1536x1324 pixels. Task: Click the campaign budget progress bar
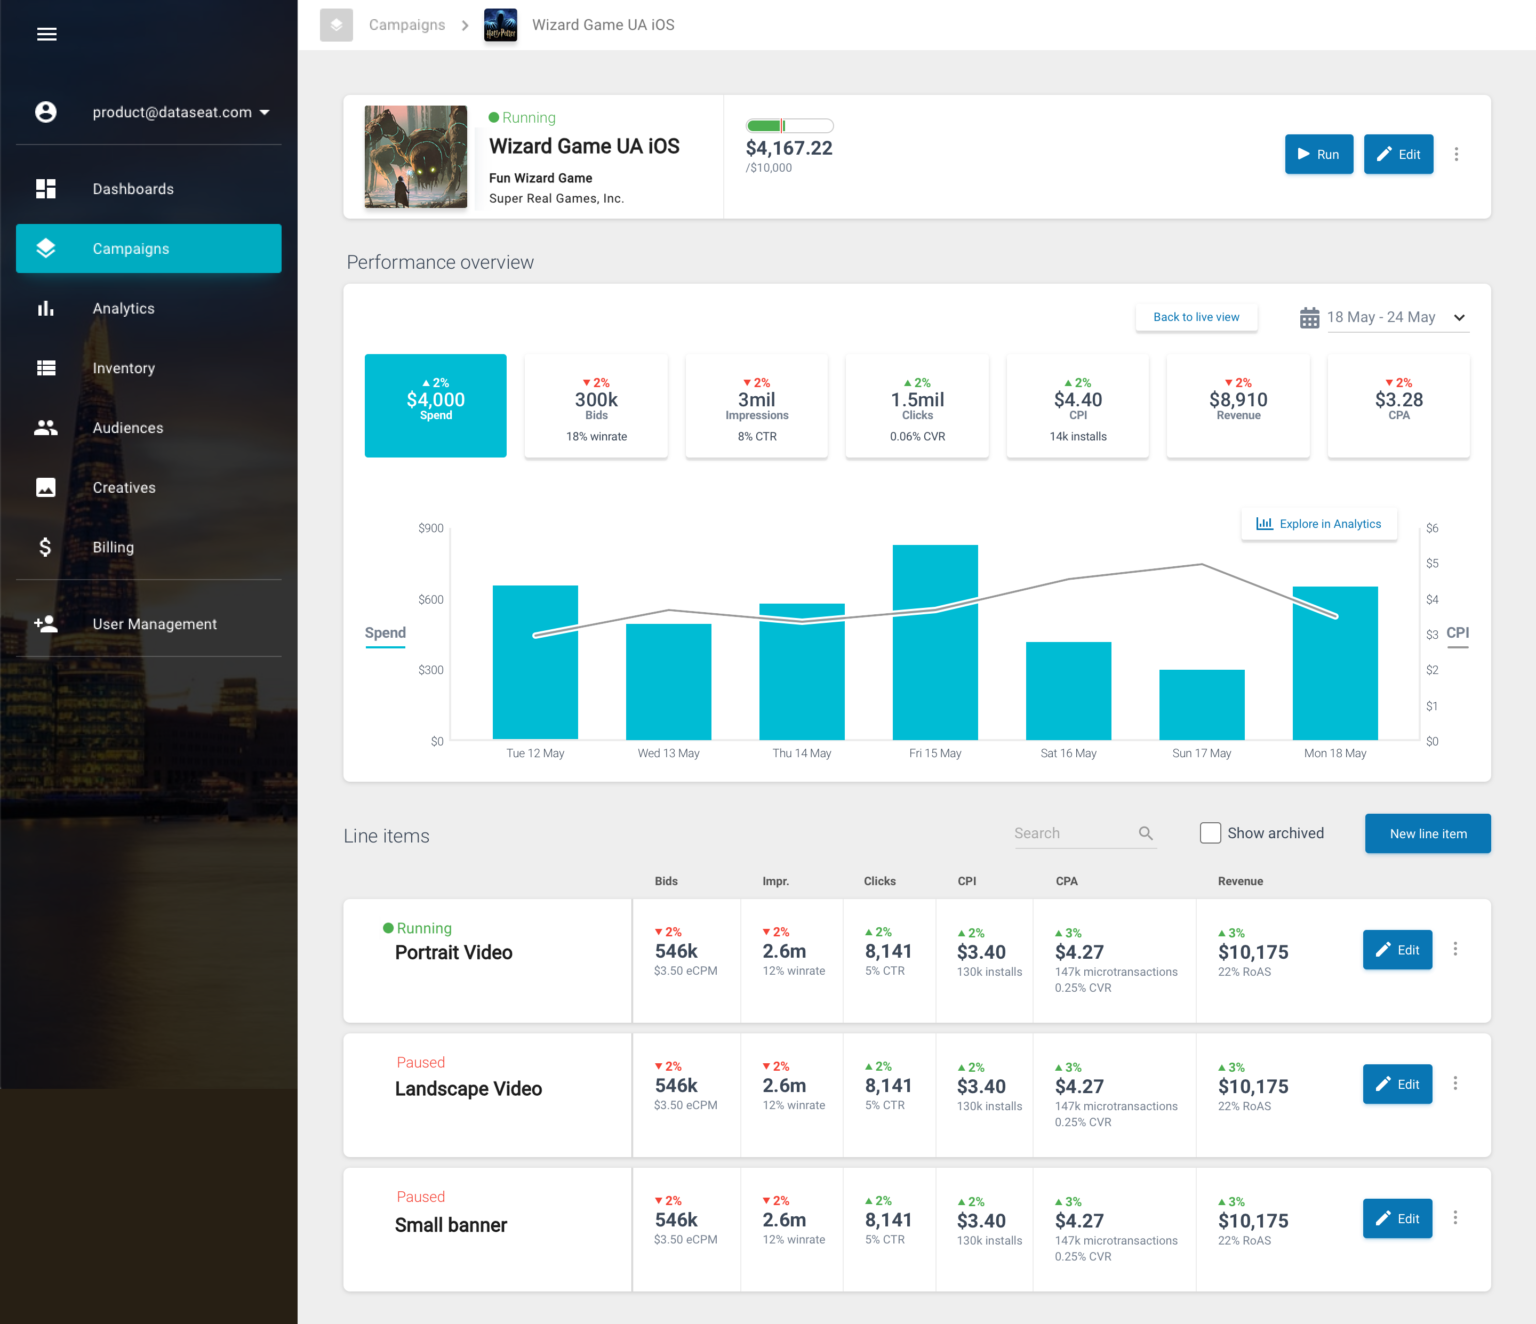(789, 125)
